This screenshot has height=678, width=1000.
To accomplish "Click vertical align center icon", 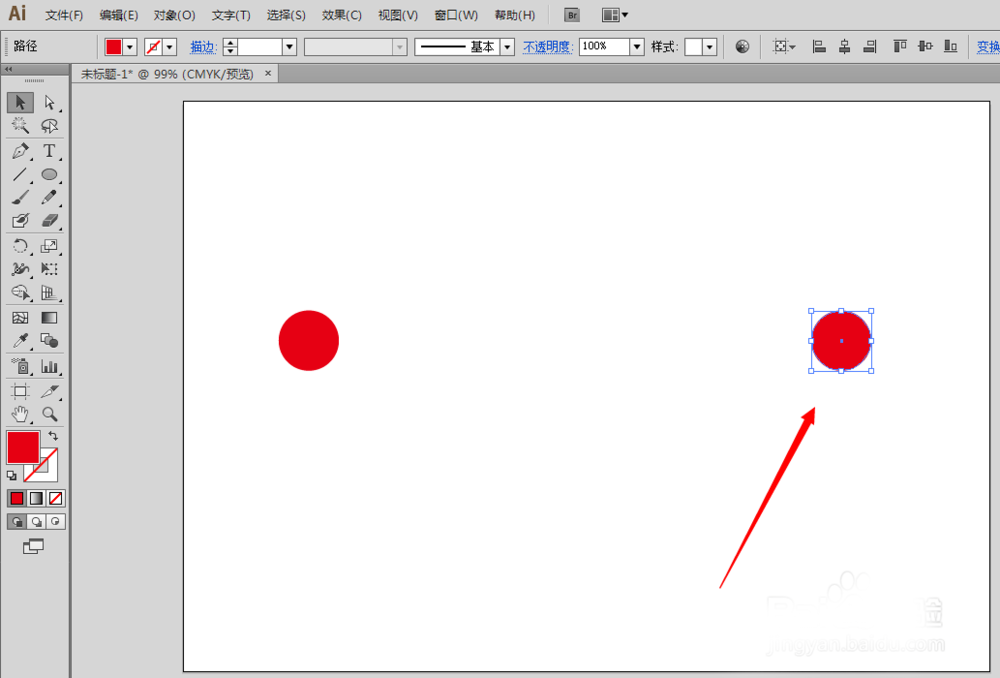I will click(x=925, y=47).
